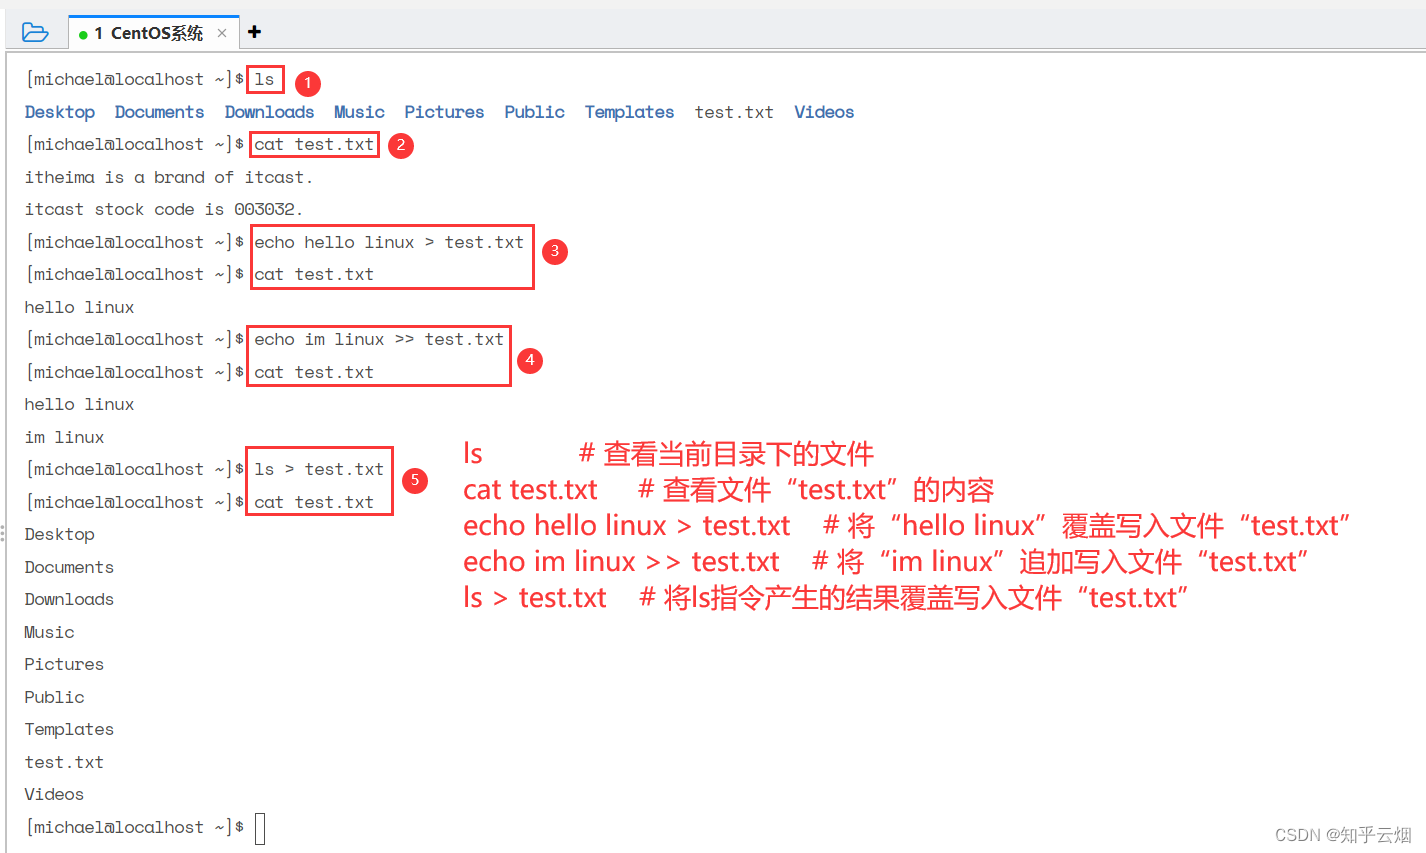This screenshot has width=1426, height=853.
Task: Click the command 'echo im linux >> test.txt'
Action: pos(379,339)
